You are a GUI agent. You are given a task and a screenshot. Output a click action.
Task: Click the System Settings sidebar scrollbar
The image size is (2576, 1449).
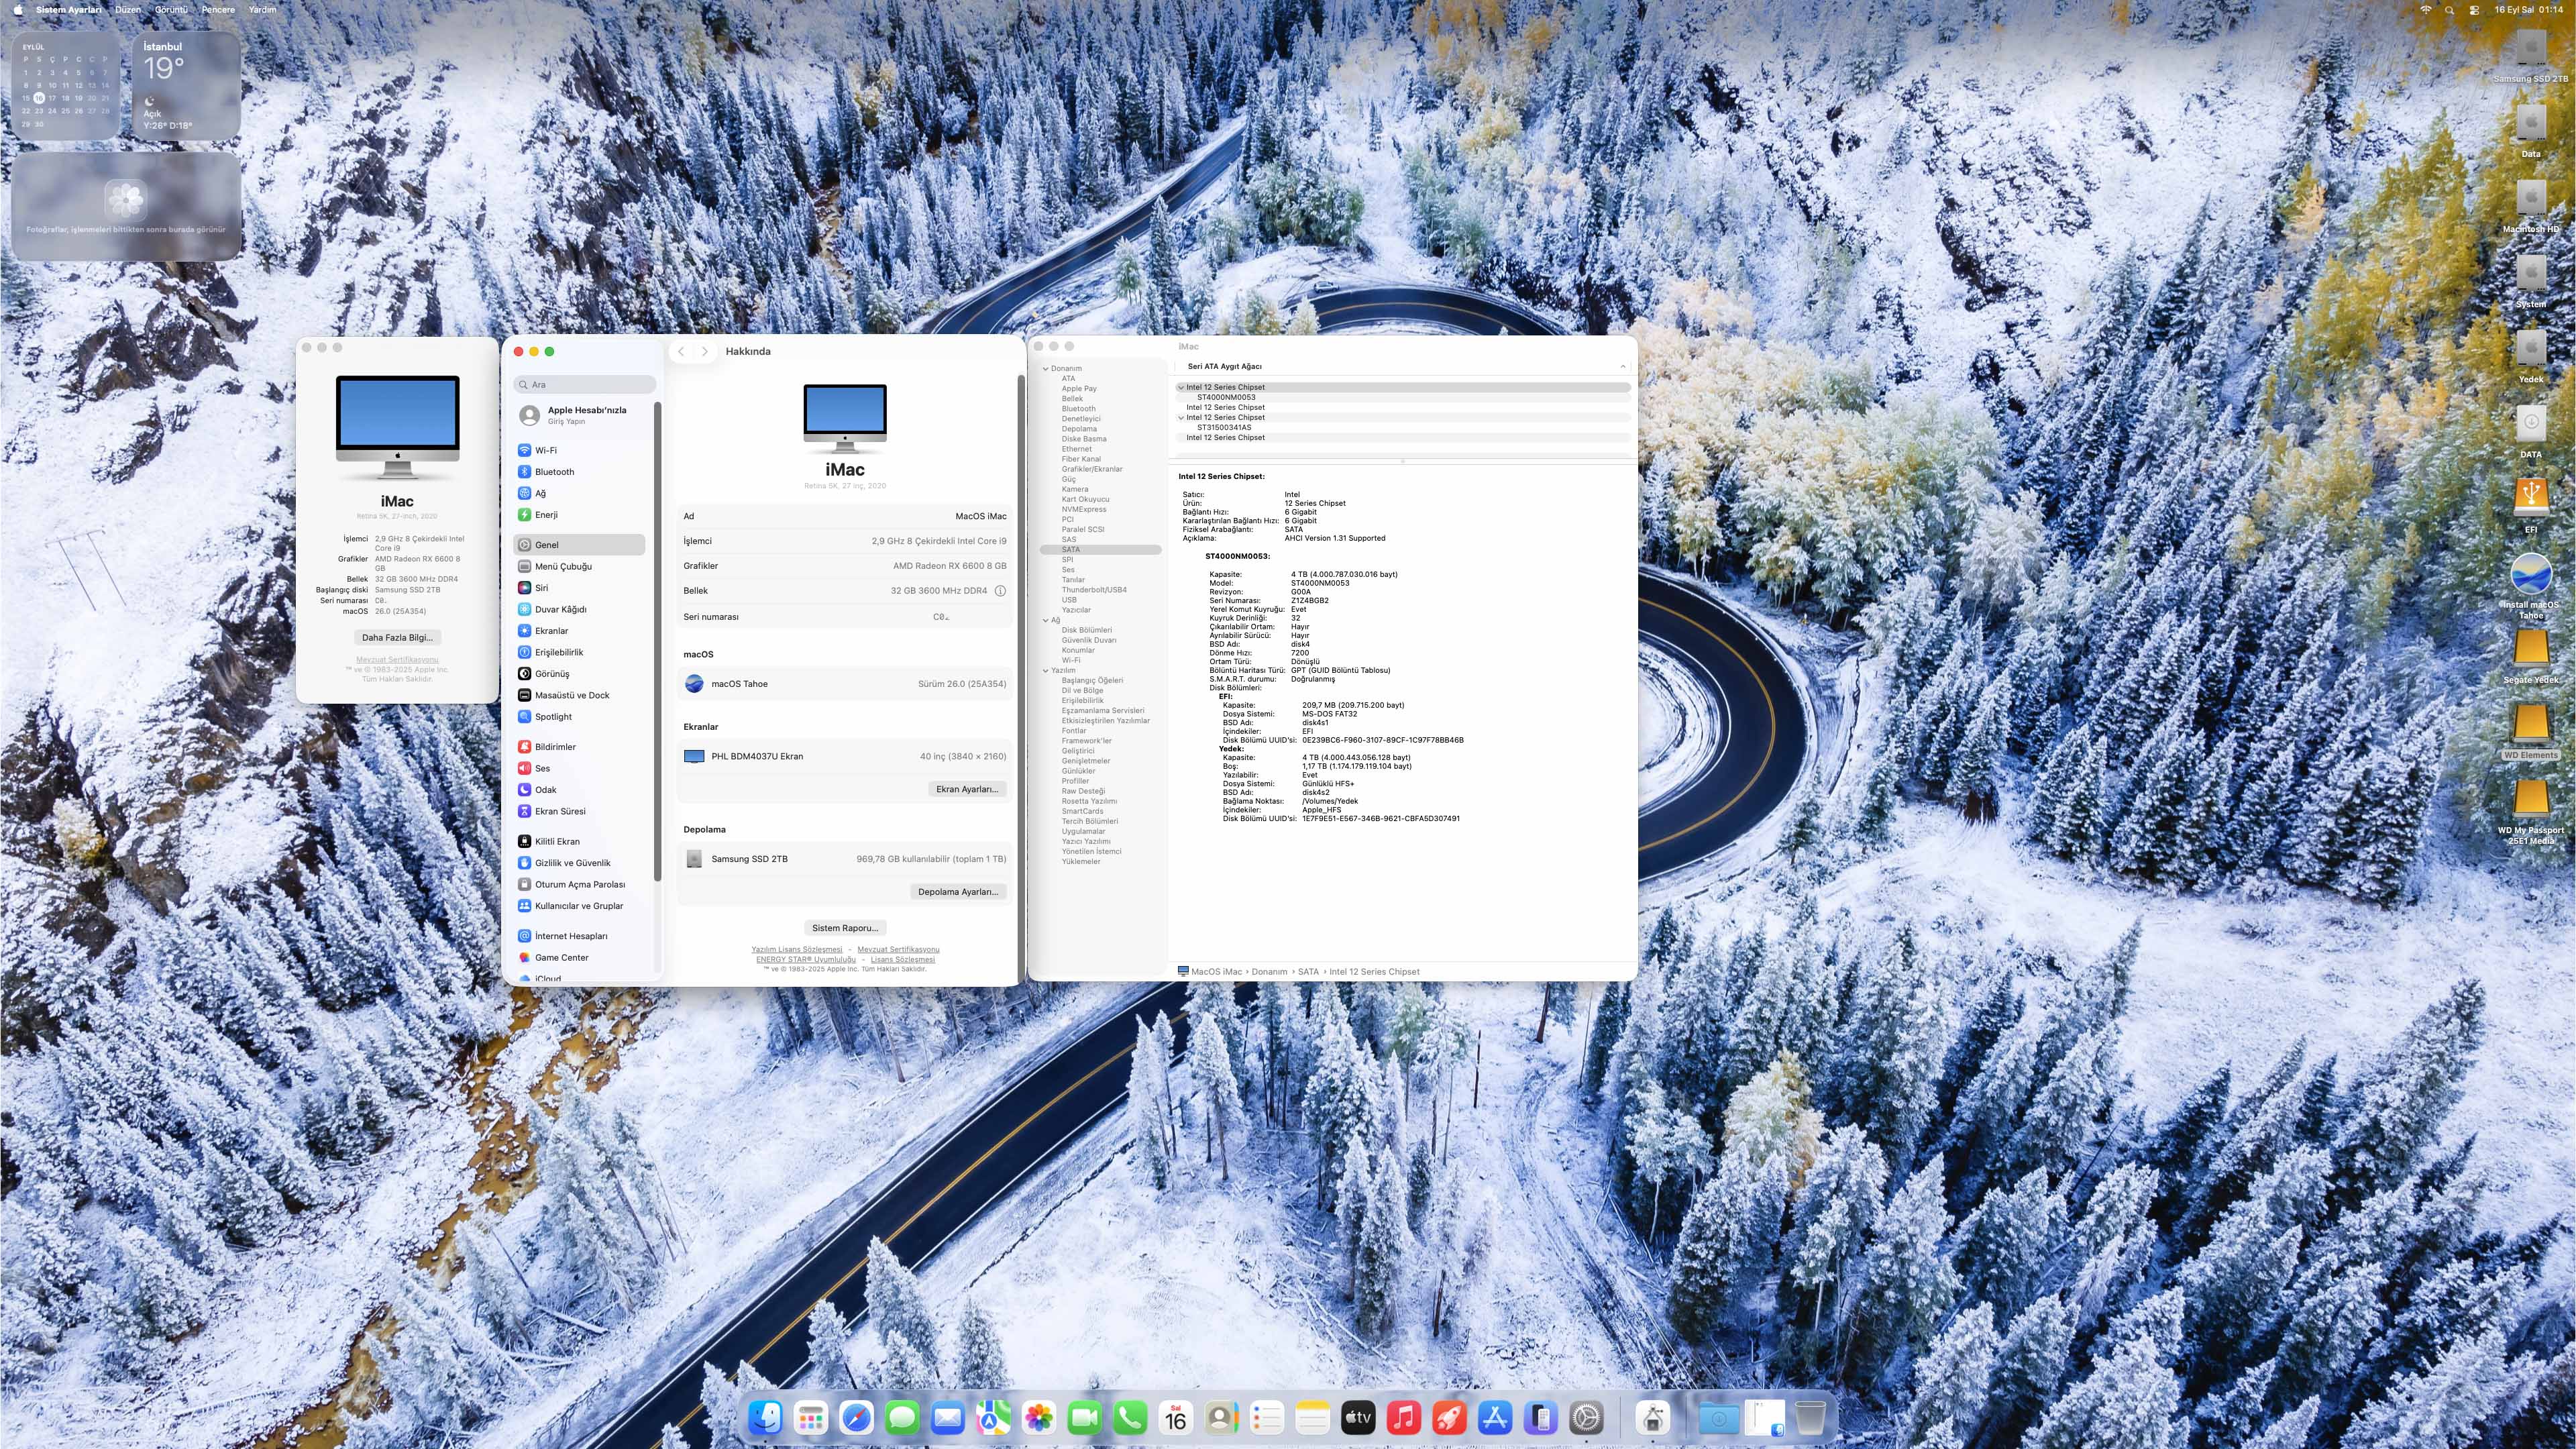657,641
